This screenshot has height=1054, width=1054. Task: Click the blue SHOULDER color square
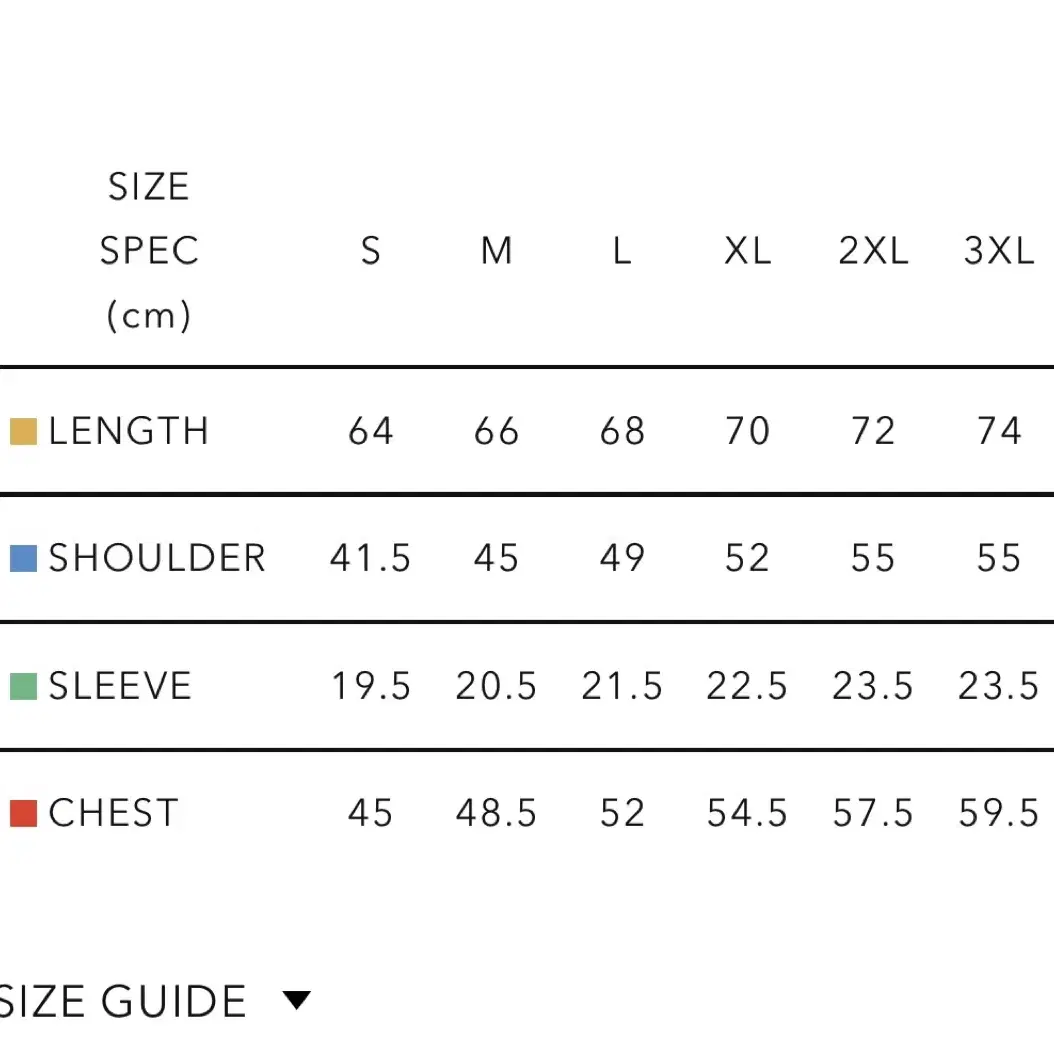click(x=23, y=559)
